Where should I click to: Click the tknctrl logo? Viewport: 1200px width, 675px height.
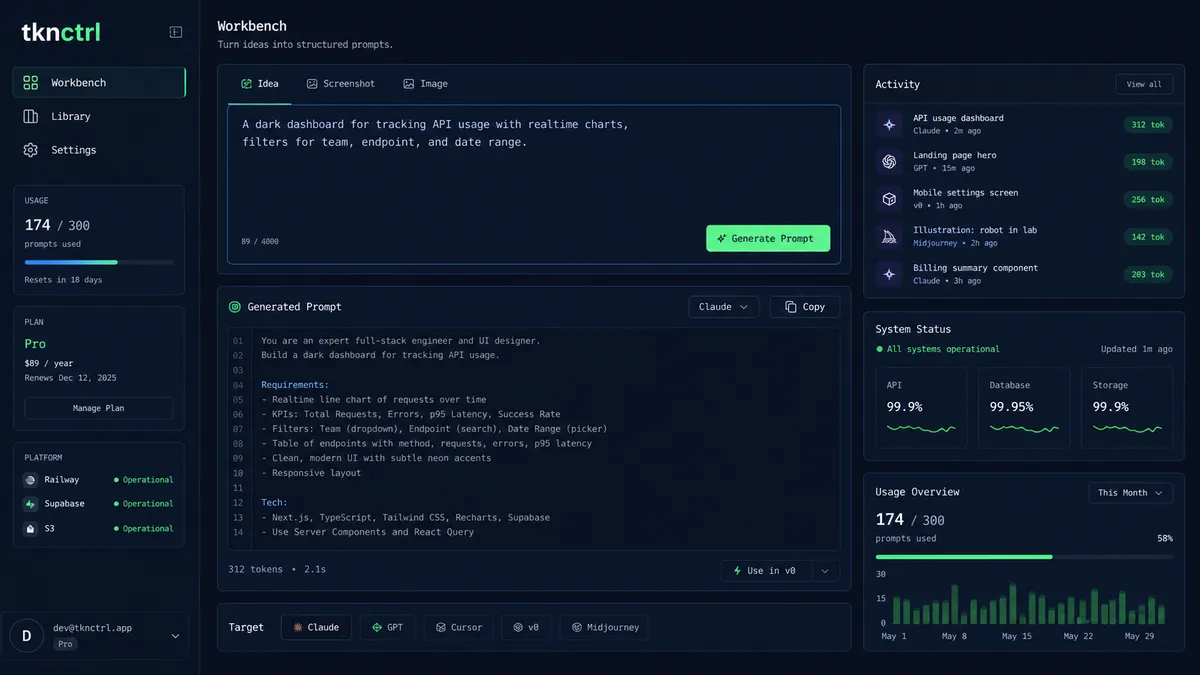click(61, 32)
